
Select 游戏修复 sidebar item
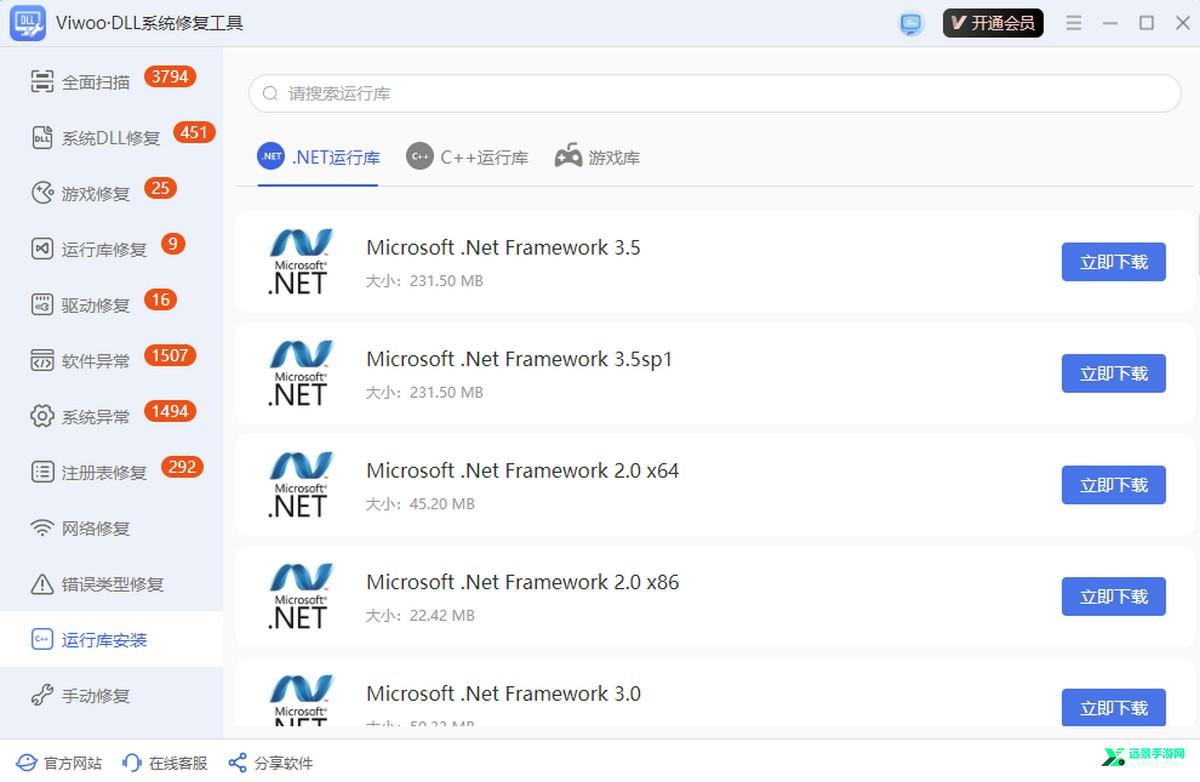pyautogui.click(x=111, y=193)
